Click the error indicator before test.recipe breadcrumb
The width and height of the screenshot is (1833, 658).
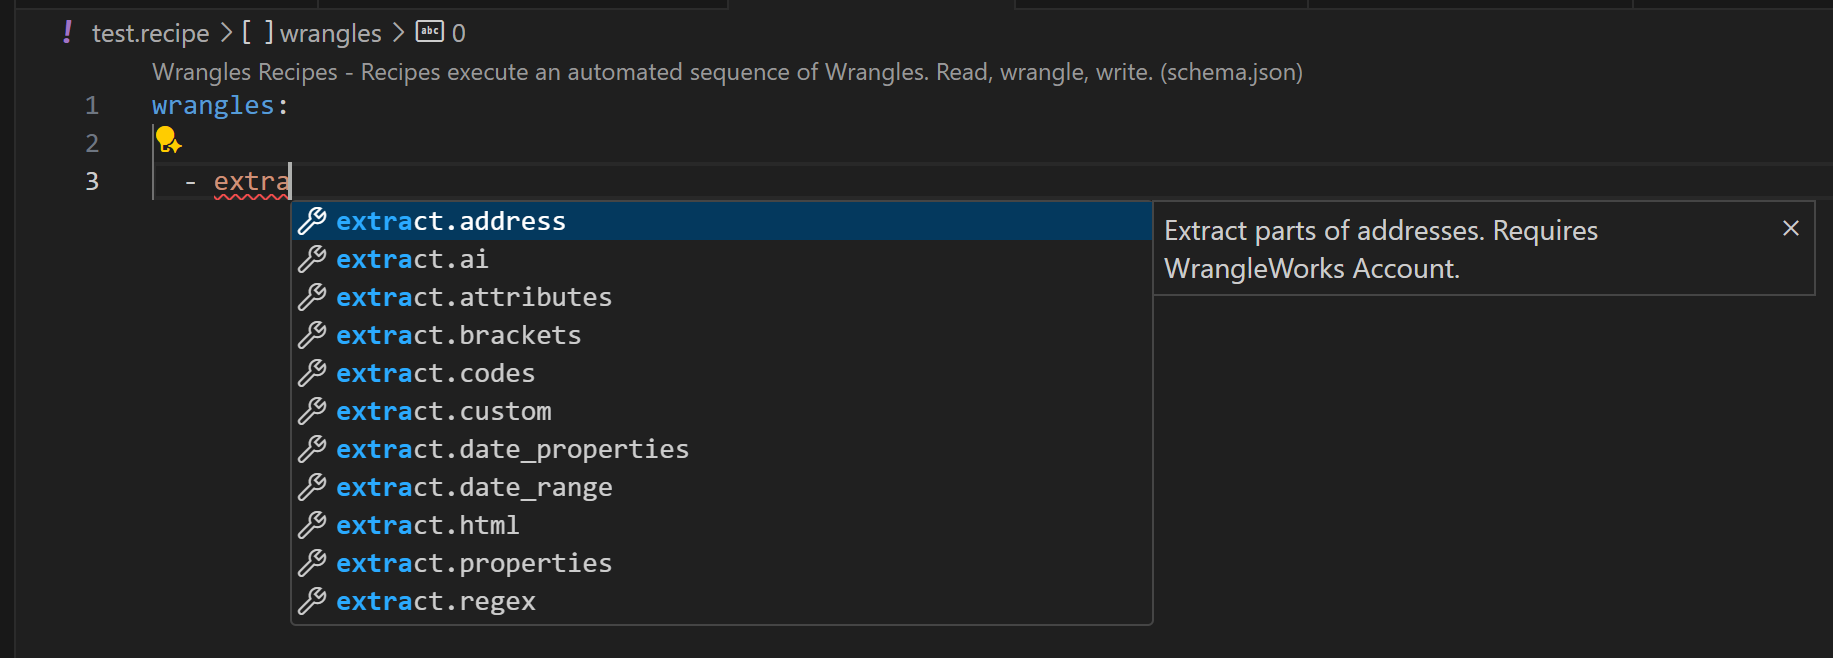coord(65,33)
